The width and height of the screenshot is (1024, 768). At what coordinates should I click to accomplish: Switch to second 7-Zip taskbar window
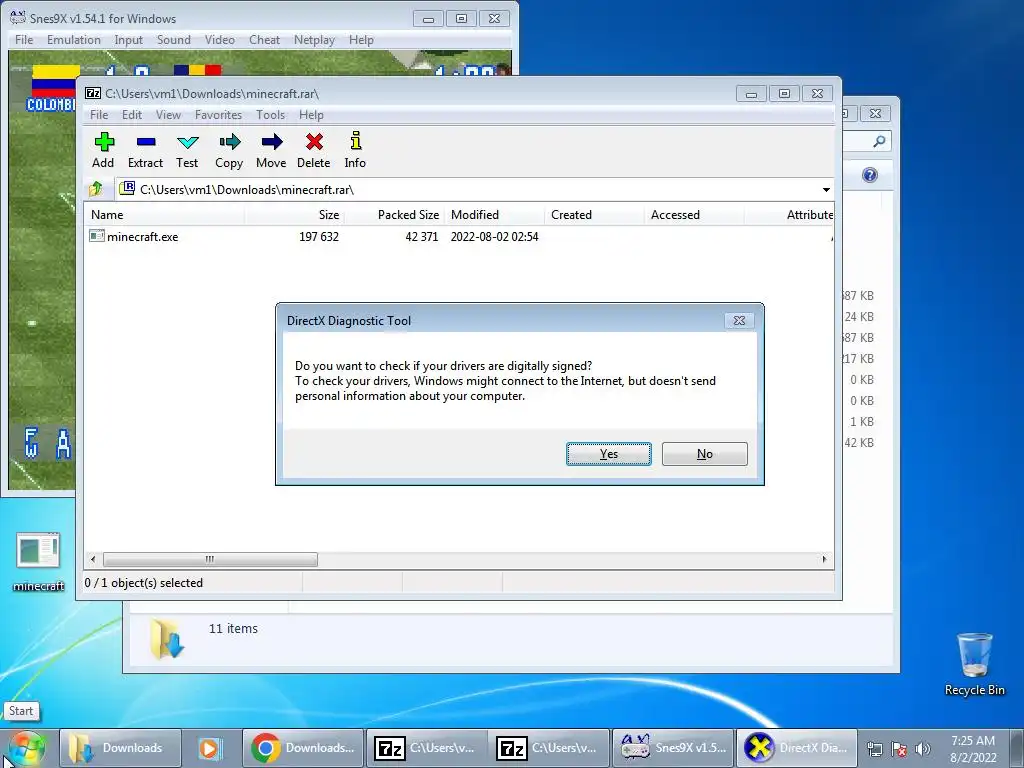point(548,748)
